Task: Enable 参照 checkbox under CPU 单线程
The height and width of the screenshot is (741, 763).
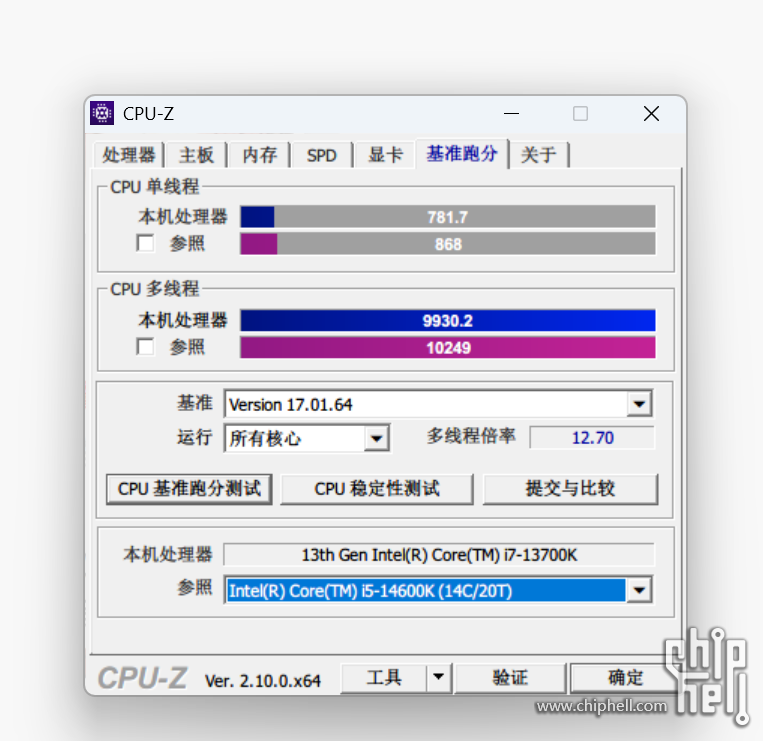Action: pos(145,243)
